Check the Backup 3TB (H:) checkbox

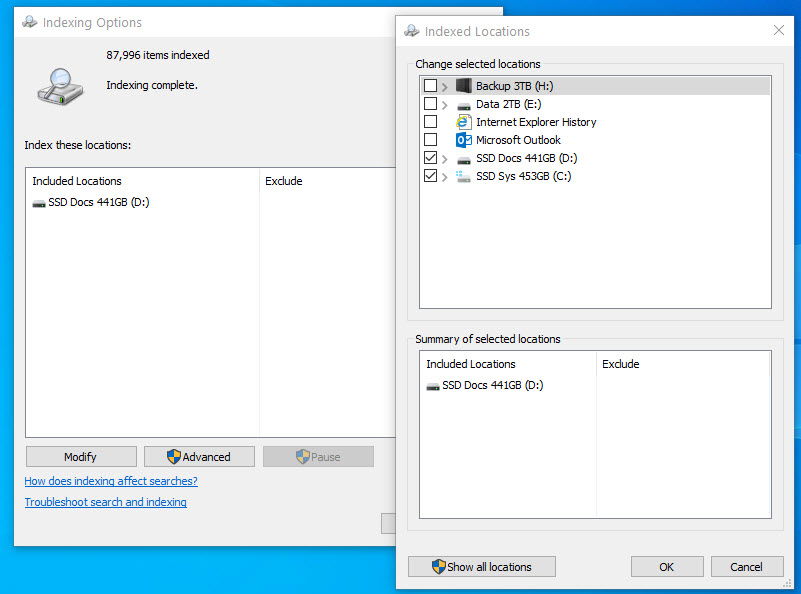(430, 85)
